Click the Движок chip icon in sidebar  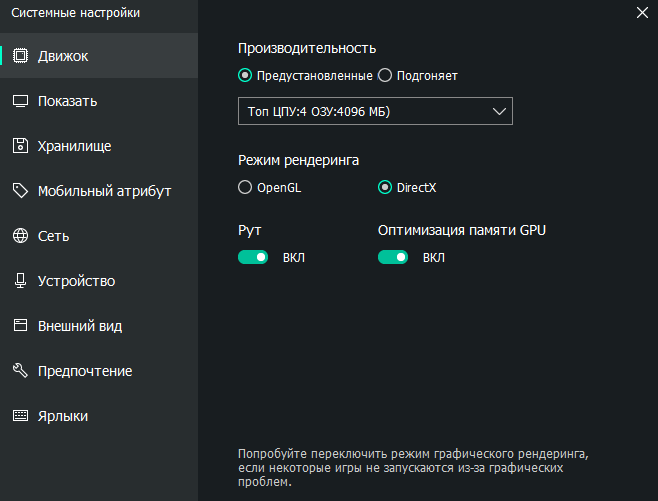coord(20,56)
